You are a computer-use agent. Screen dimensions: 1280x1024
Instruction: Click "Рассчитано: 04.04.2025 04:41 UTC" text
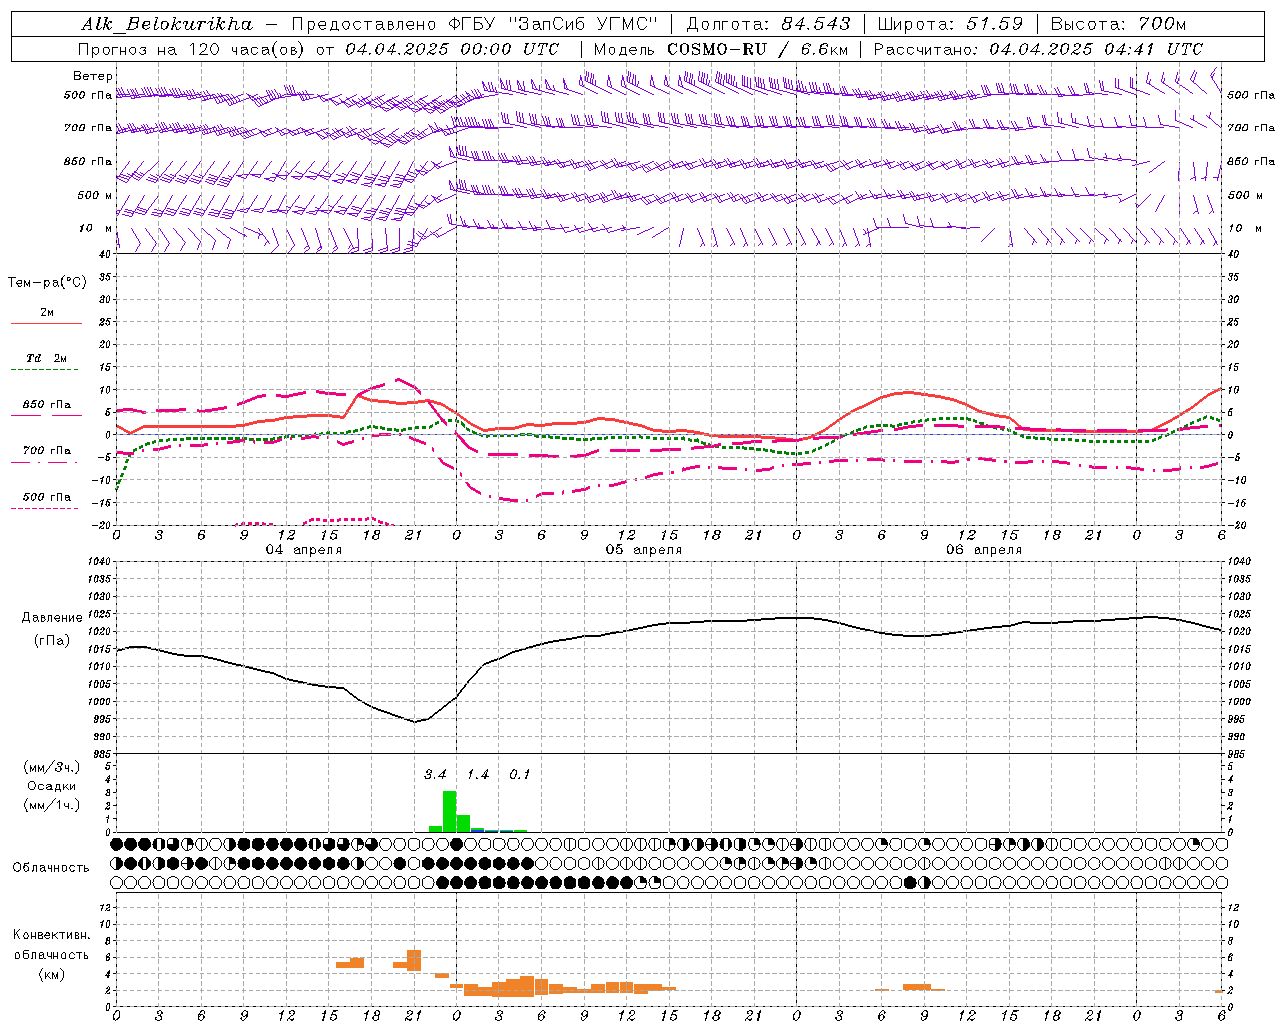coord(1038,49)
